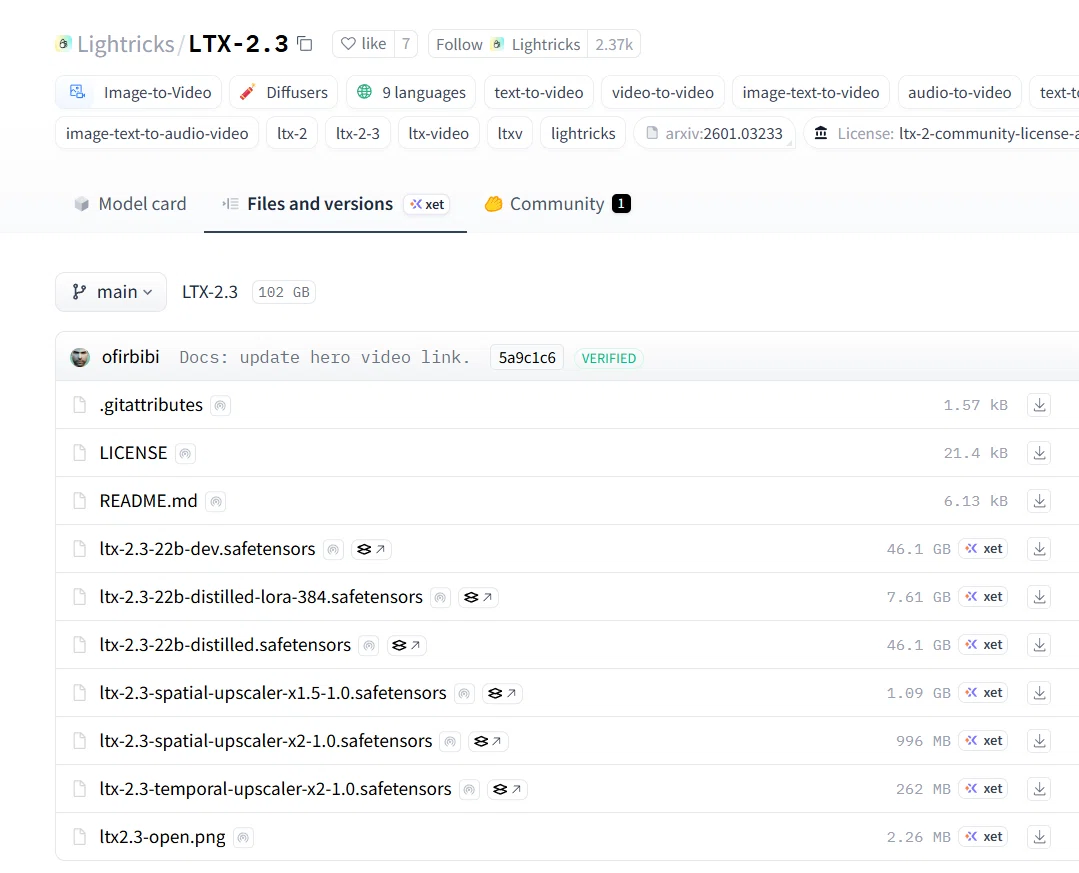The image size is (1079, 873).
Task: Open ltx-2.3-22b-distilled-lora-384.safetensors file
Action: 261,597
